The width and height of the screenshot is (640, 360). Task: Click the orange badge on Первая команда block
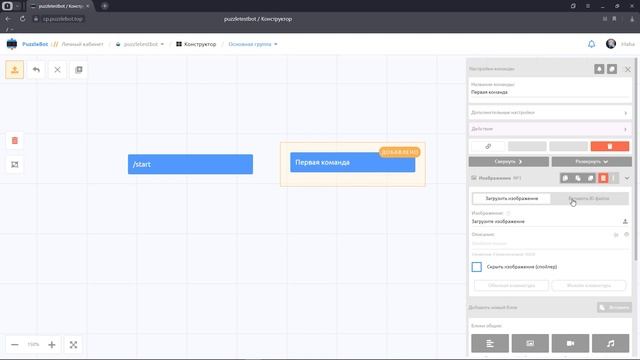tap(400, 152)
